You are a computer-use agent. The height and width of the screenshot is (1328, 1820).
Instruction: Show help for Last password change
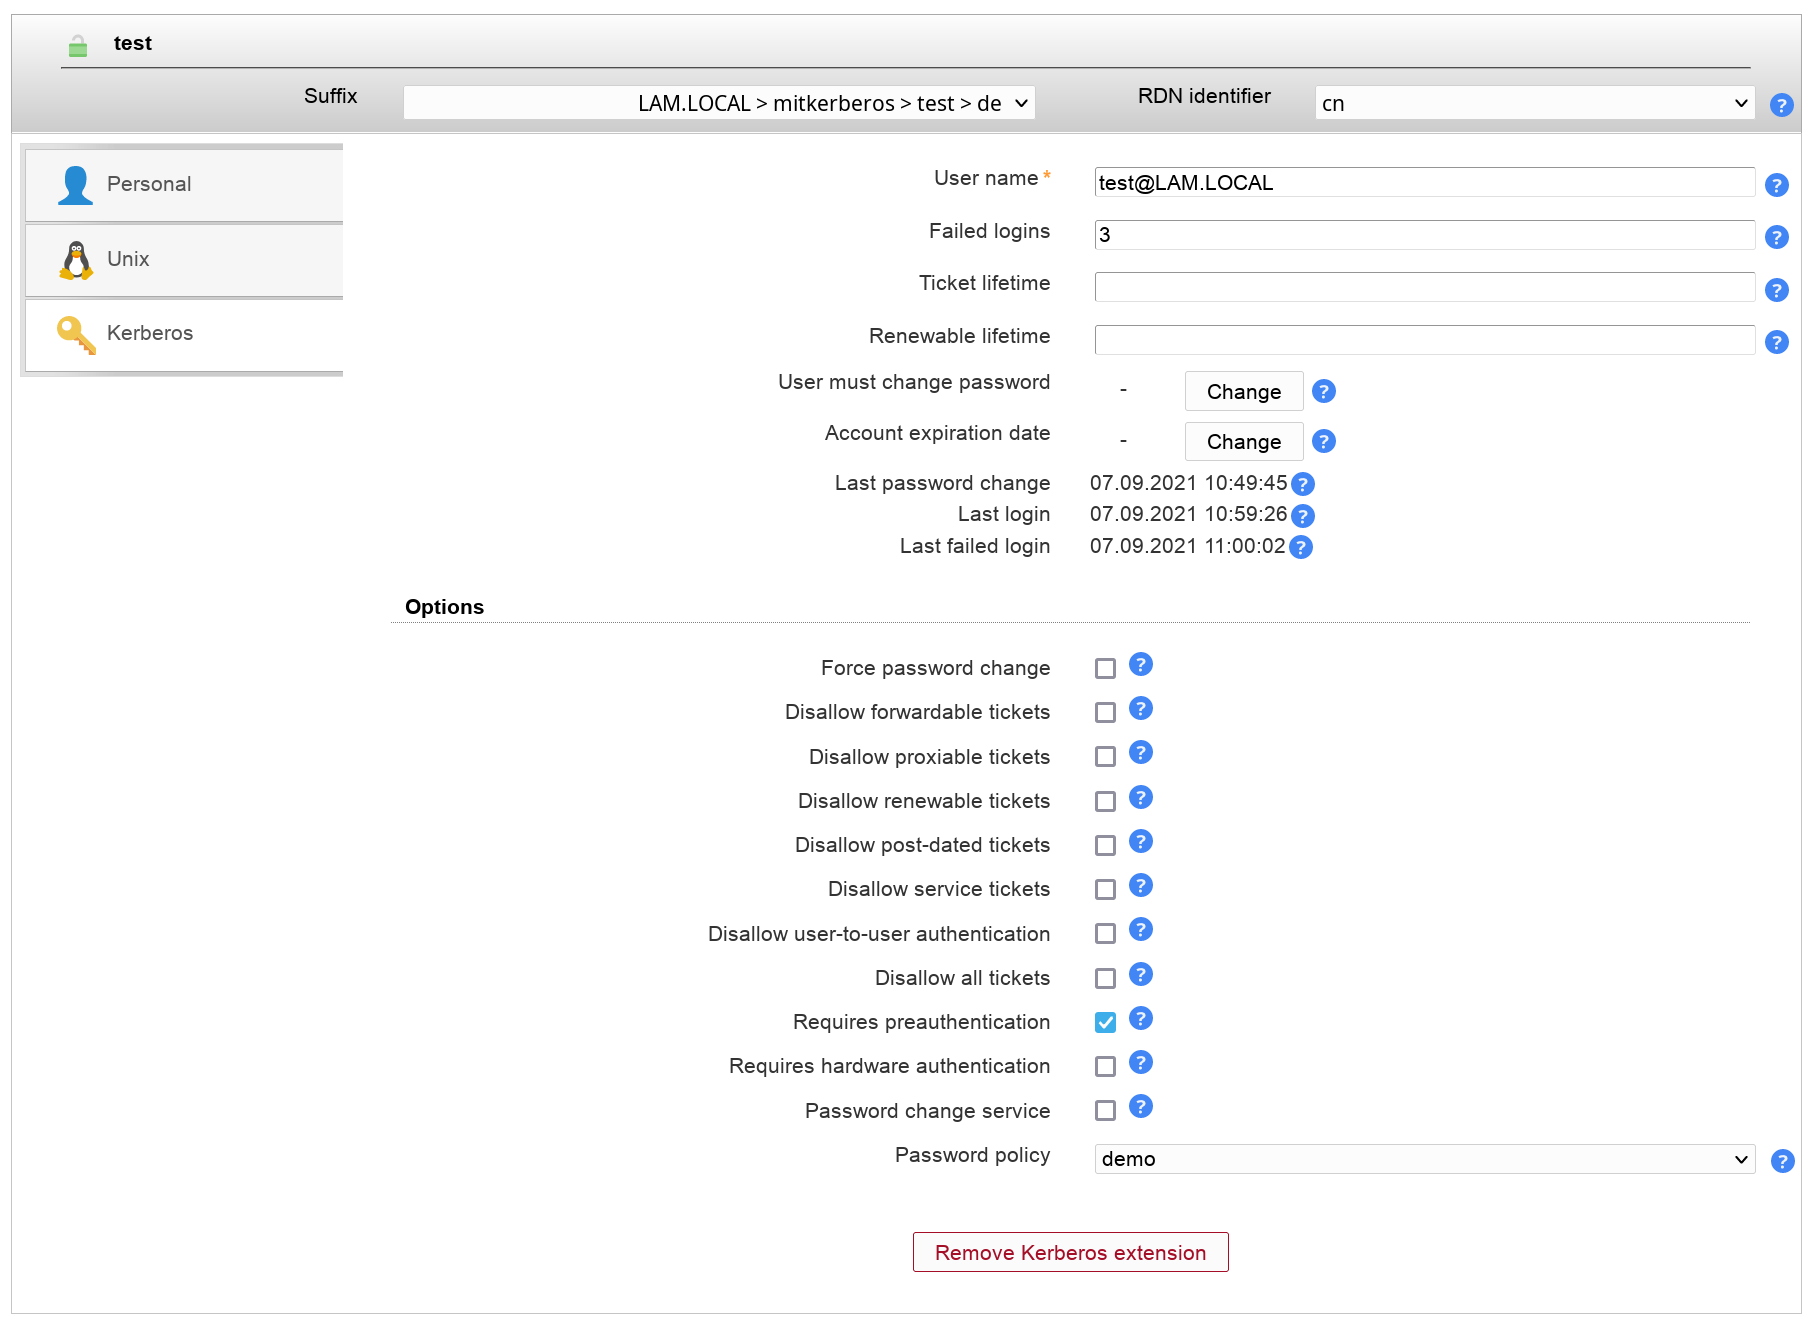(1302, 485)
